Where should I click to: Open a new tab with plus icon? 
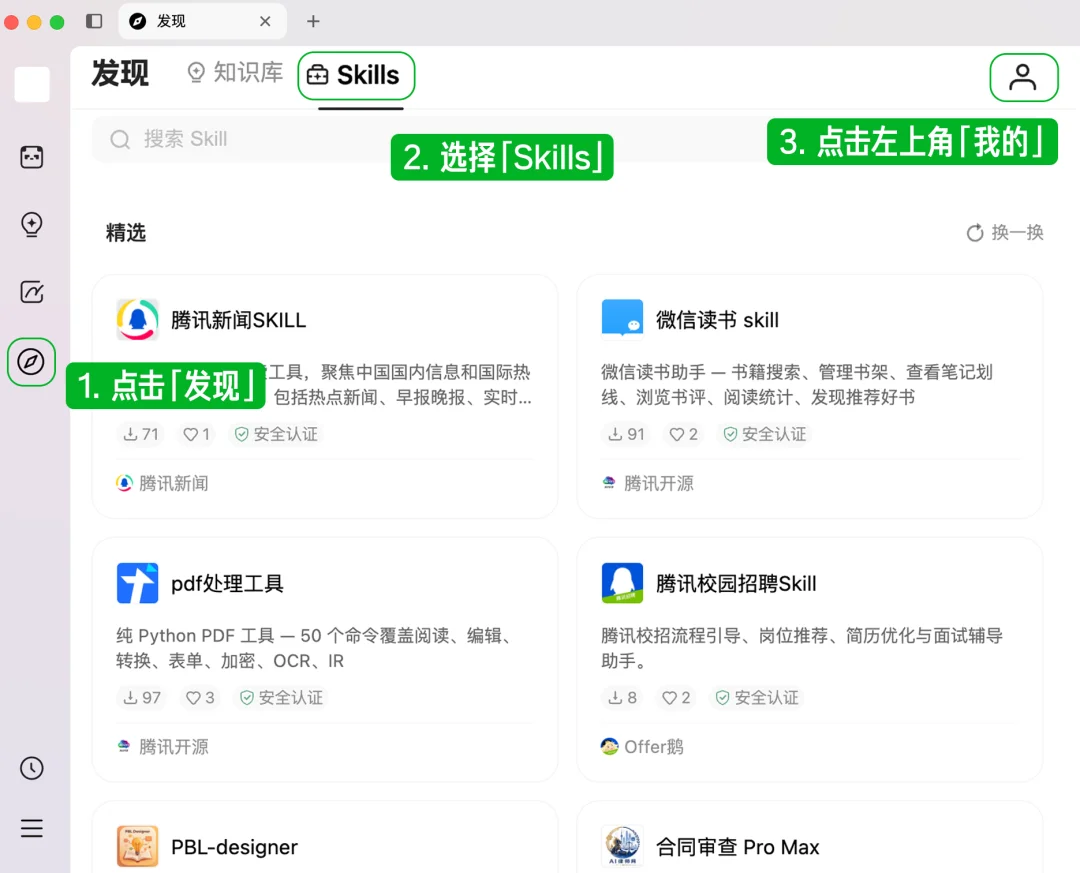[313, 21]
